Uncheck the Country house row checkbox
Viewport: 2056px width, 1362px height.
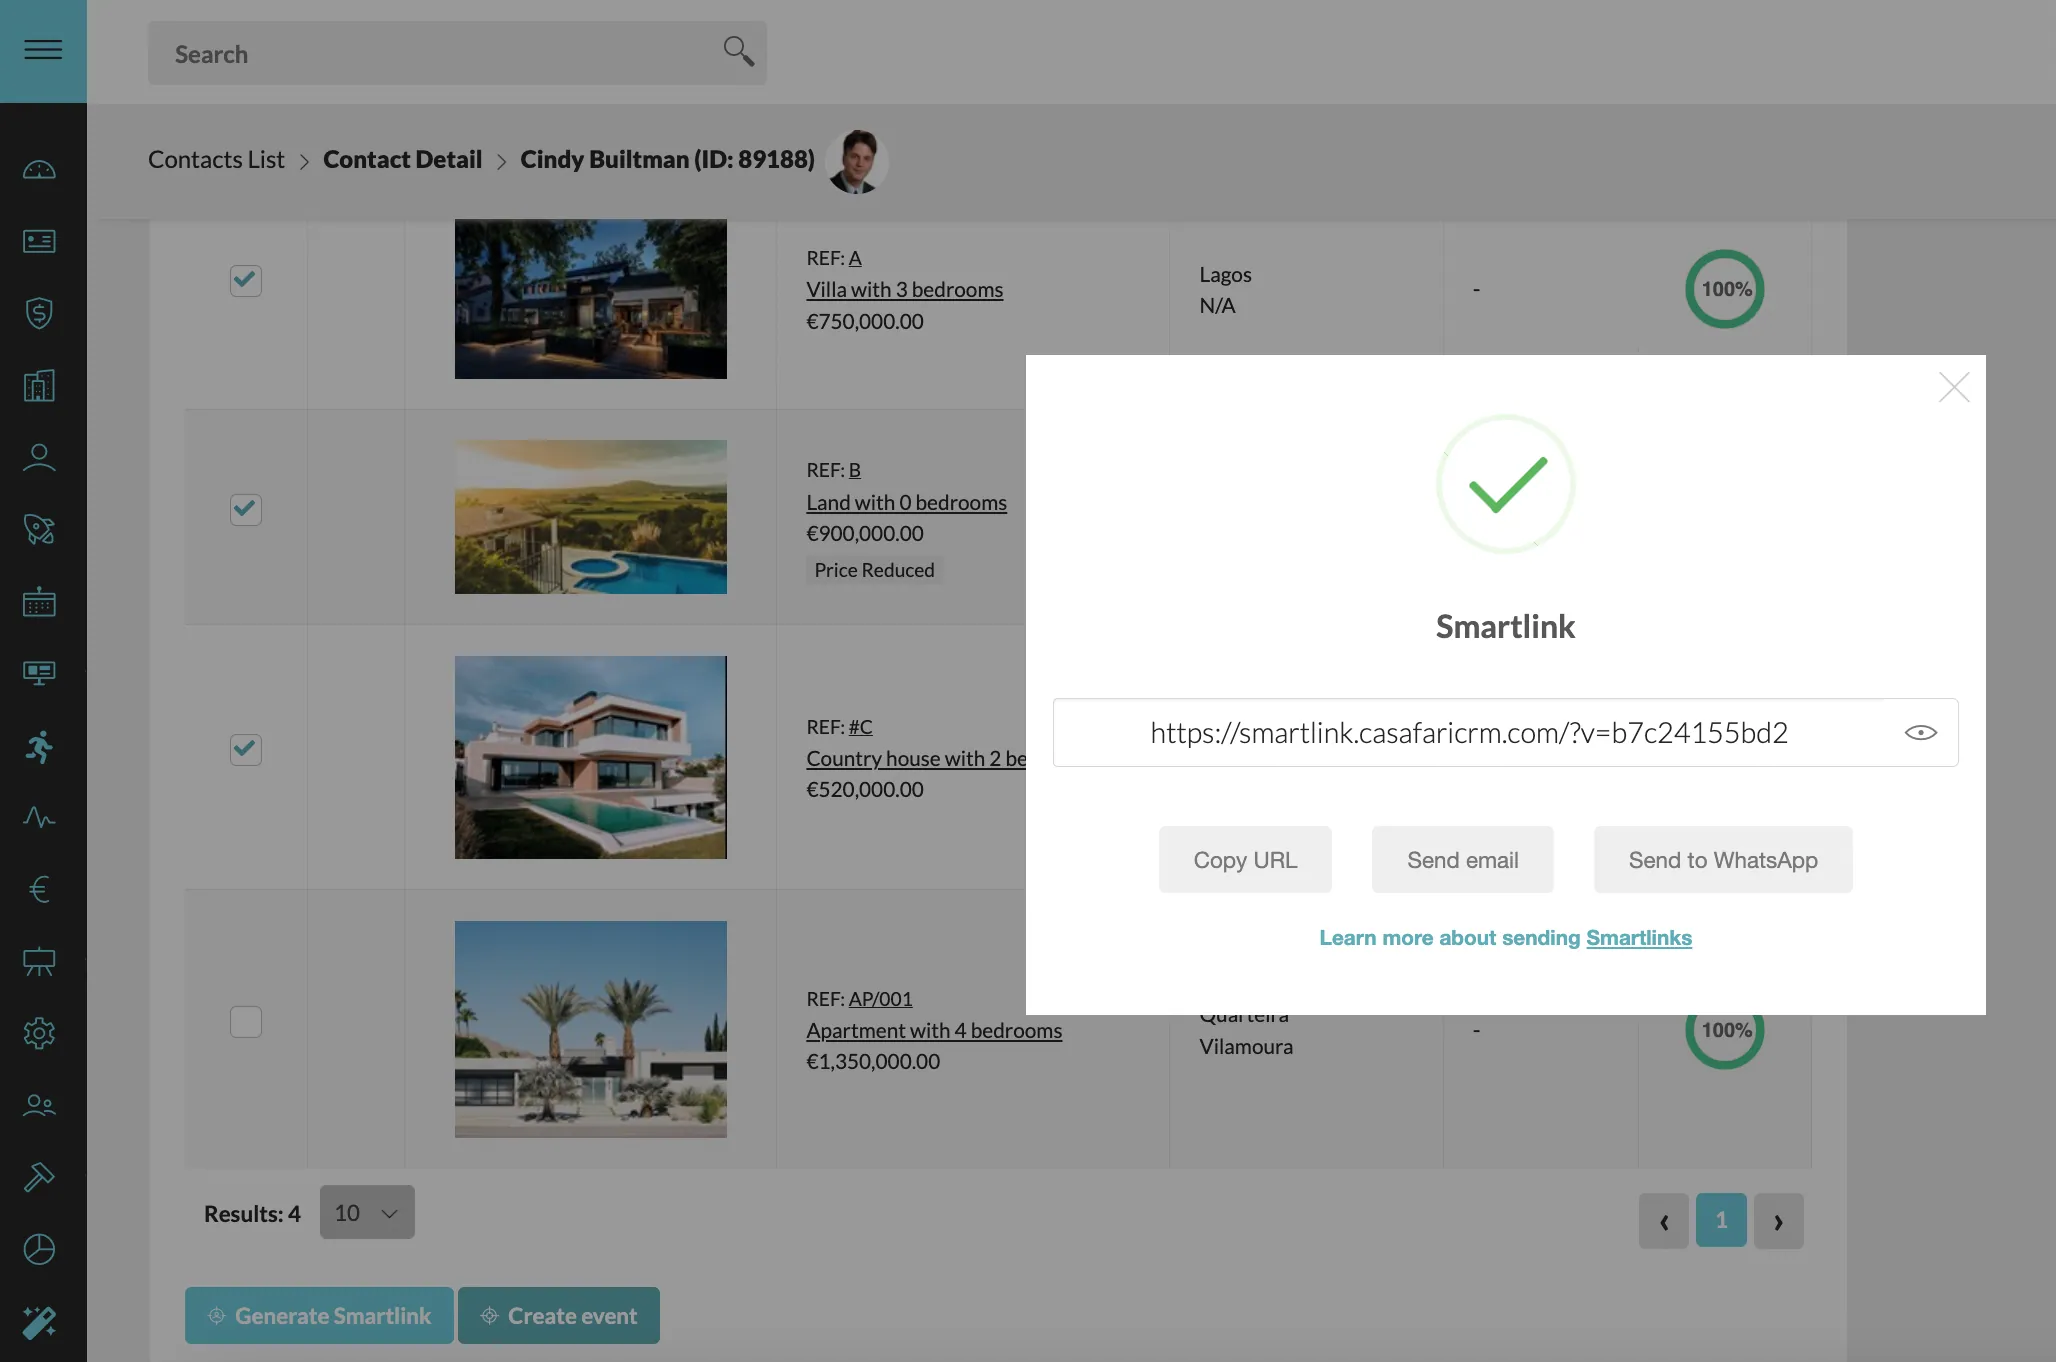pyautogui.click(x=246, y=749)
